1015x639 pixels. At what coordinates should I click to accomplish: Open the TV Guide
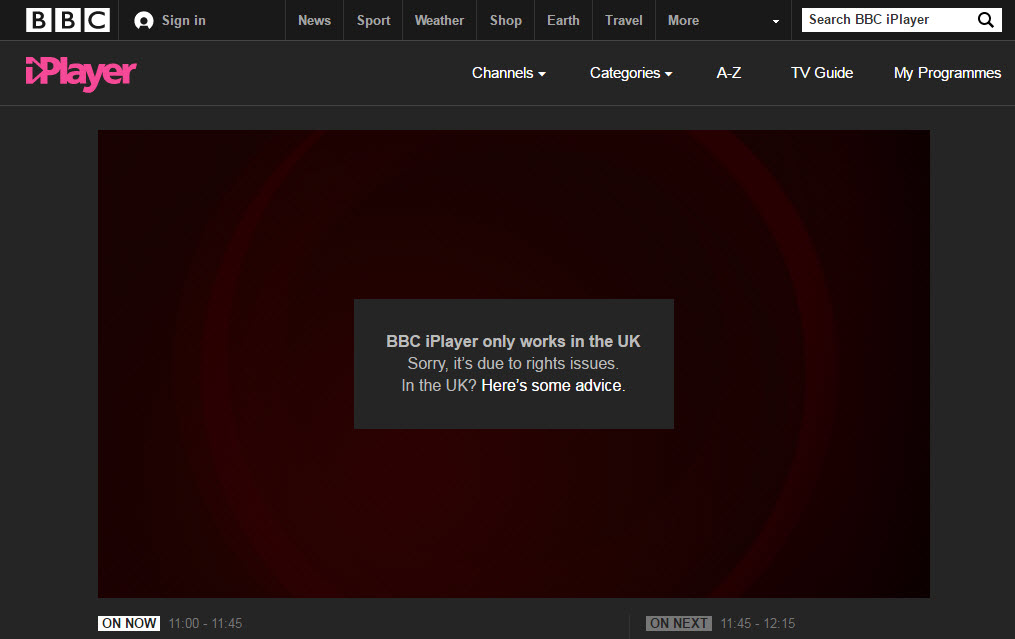(822, 73)
